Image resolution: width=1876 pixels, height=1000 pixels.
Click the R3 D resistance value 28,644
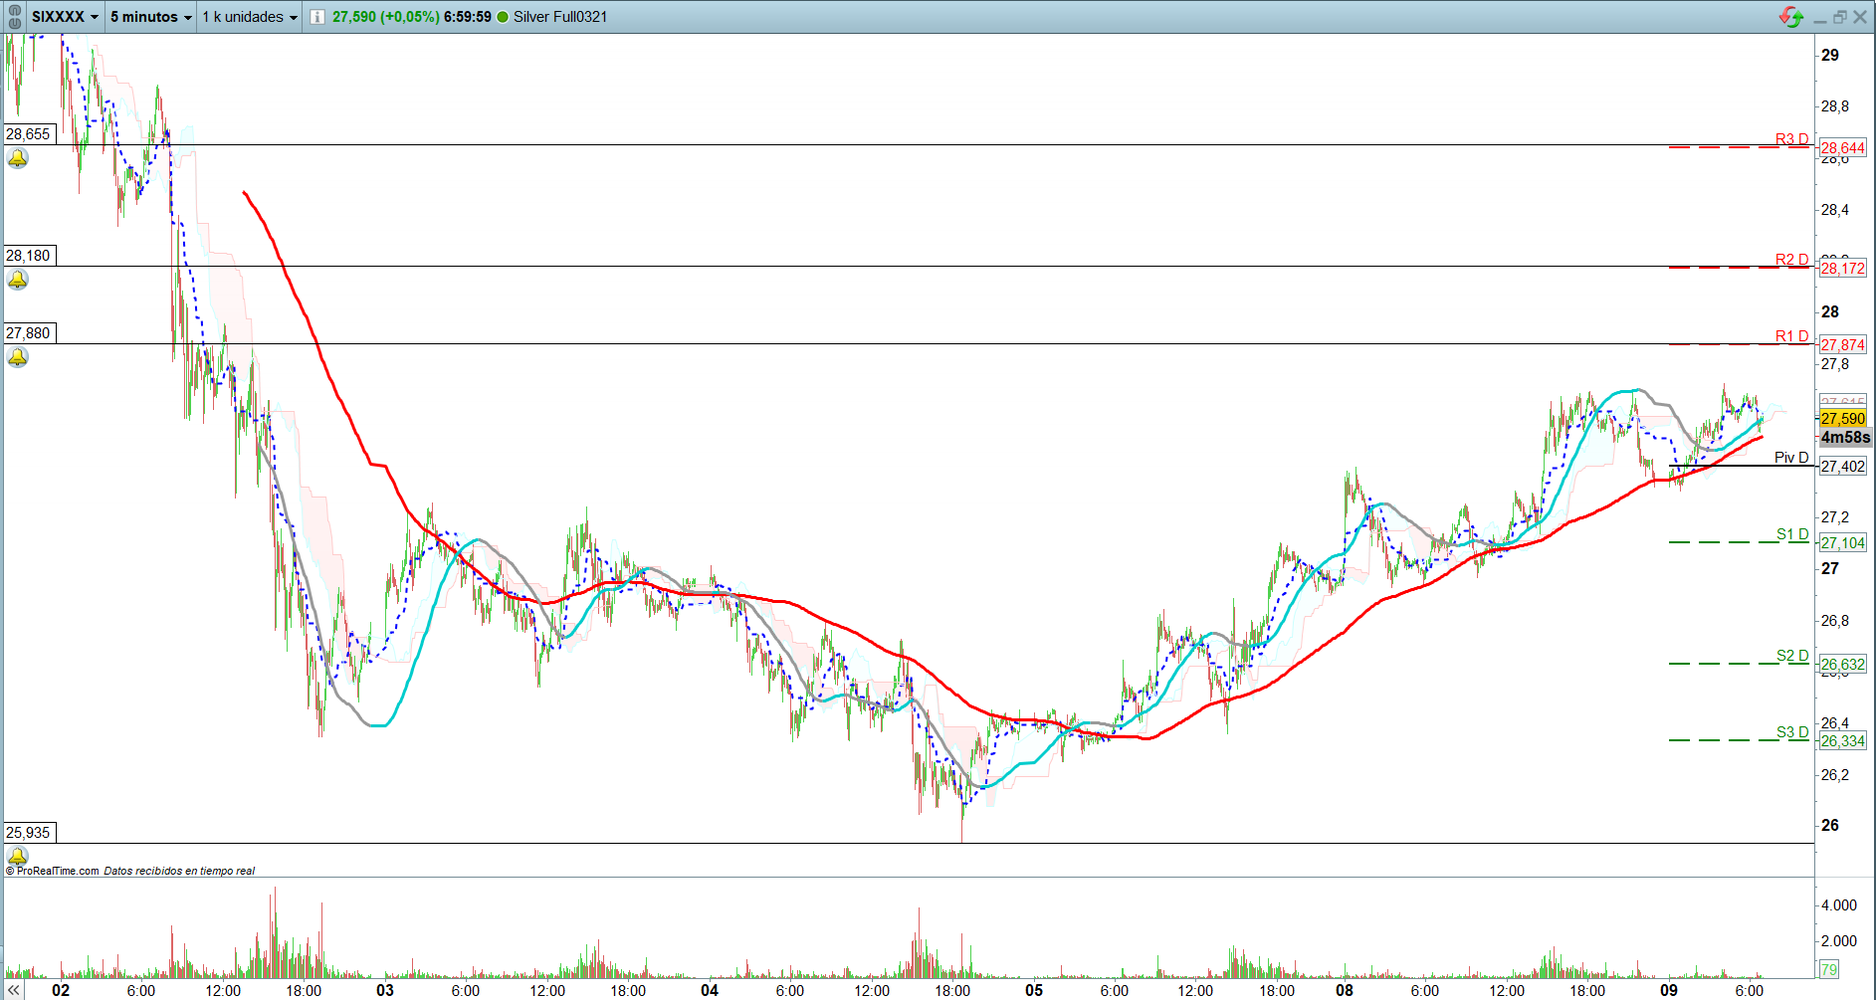[x=1842, y=148]
